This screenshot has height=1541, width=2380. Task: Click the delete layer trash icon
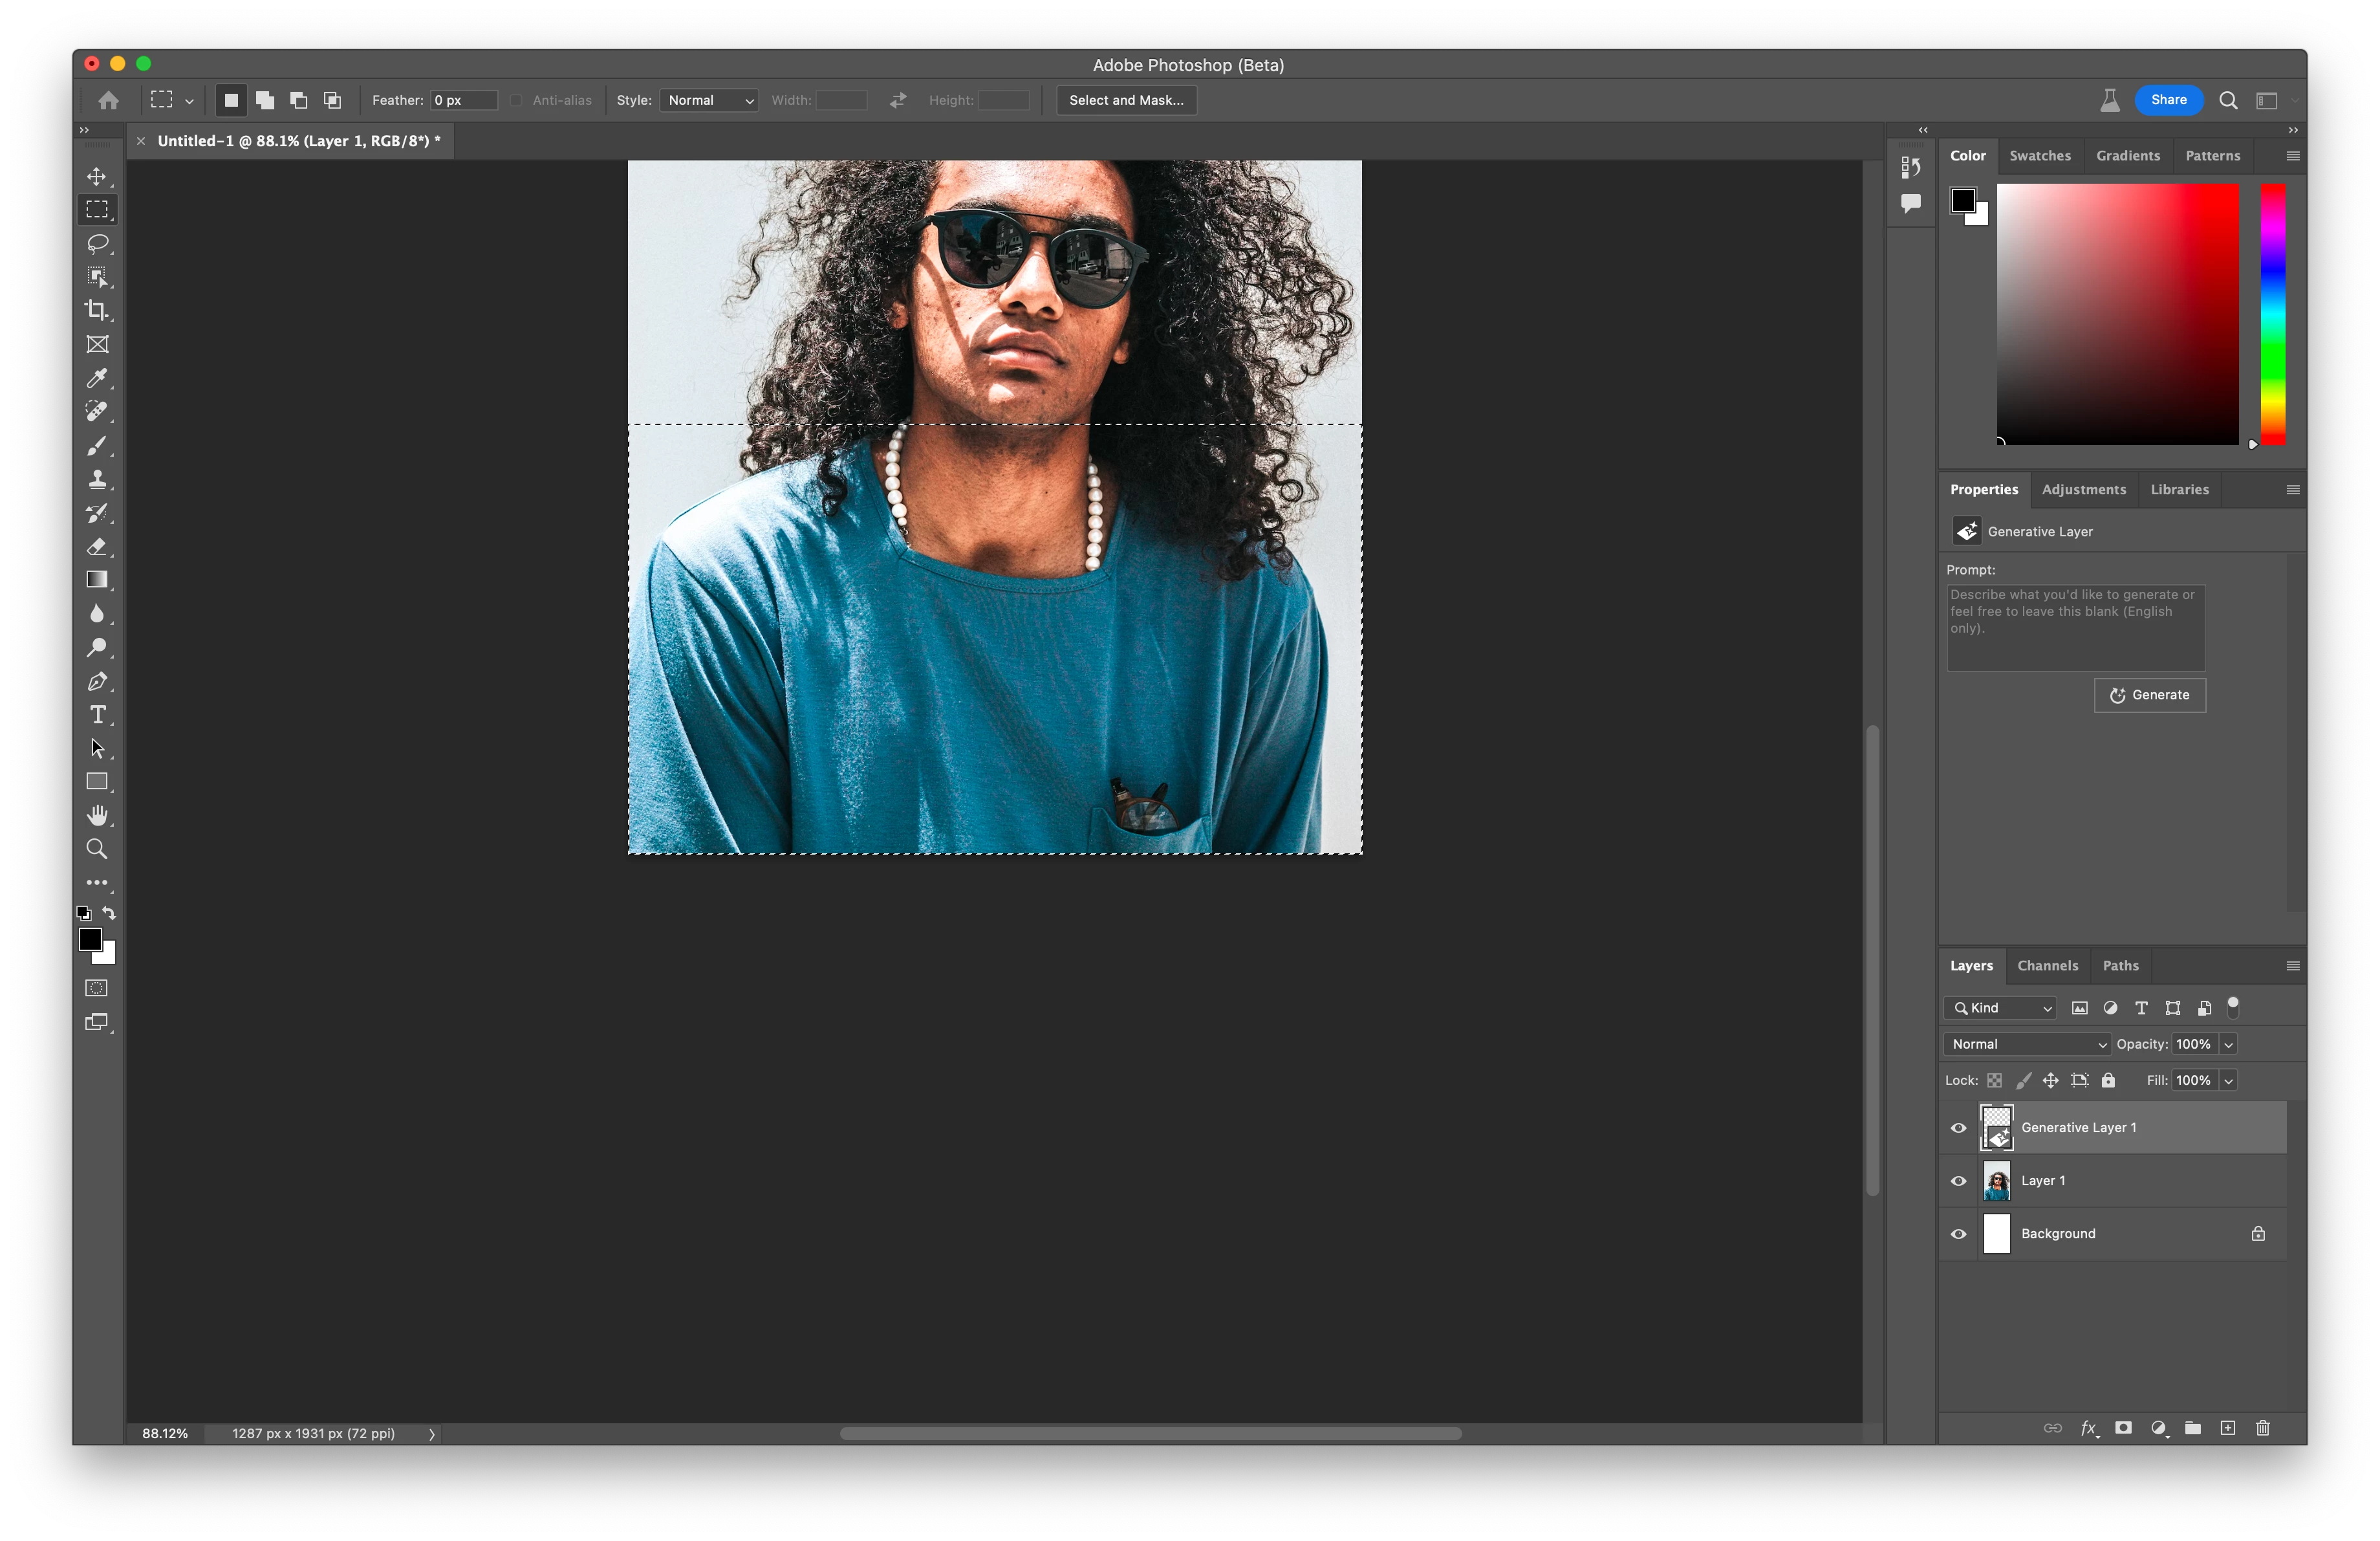point(2263,1428)
